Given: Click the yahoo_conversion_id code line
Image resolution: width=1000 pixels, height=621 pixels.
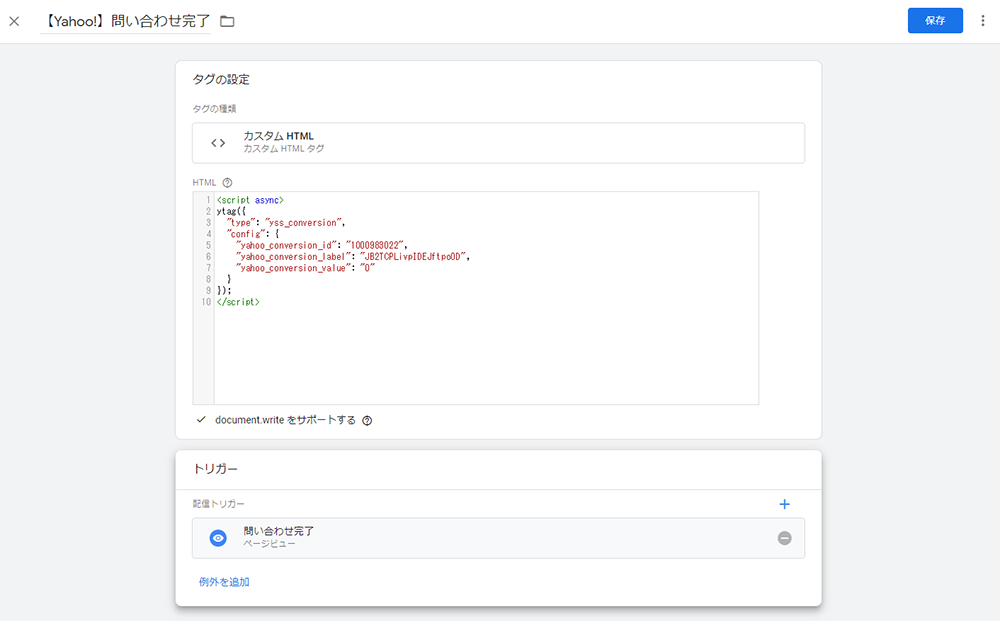Looking at the screenshot, I should [x=321, y=245].
